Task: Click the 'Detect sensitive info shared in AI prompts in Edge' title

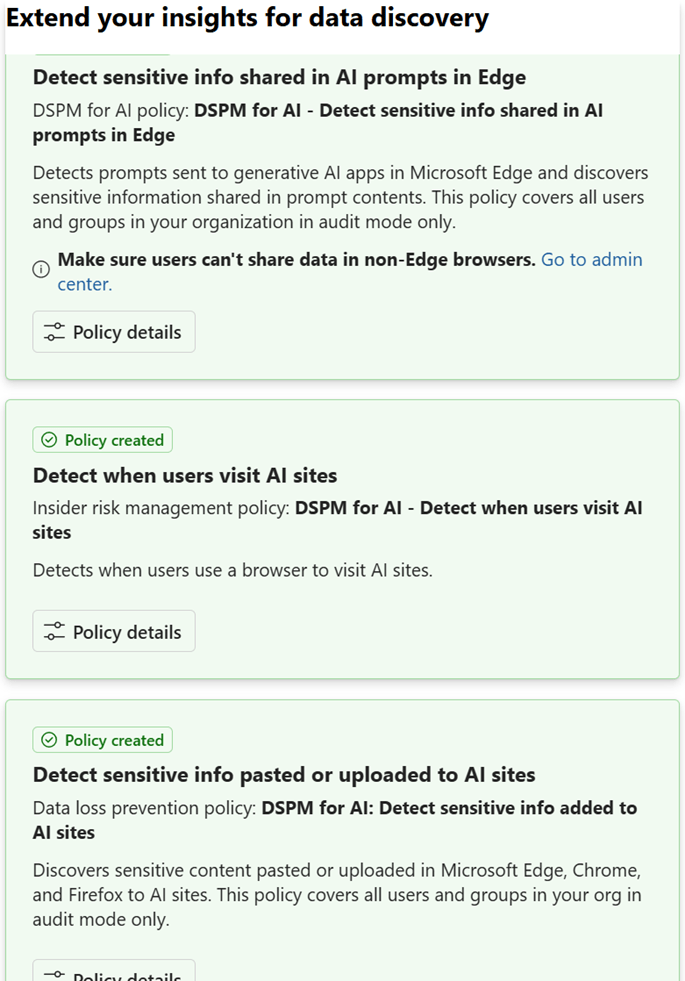Action: 279,77
